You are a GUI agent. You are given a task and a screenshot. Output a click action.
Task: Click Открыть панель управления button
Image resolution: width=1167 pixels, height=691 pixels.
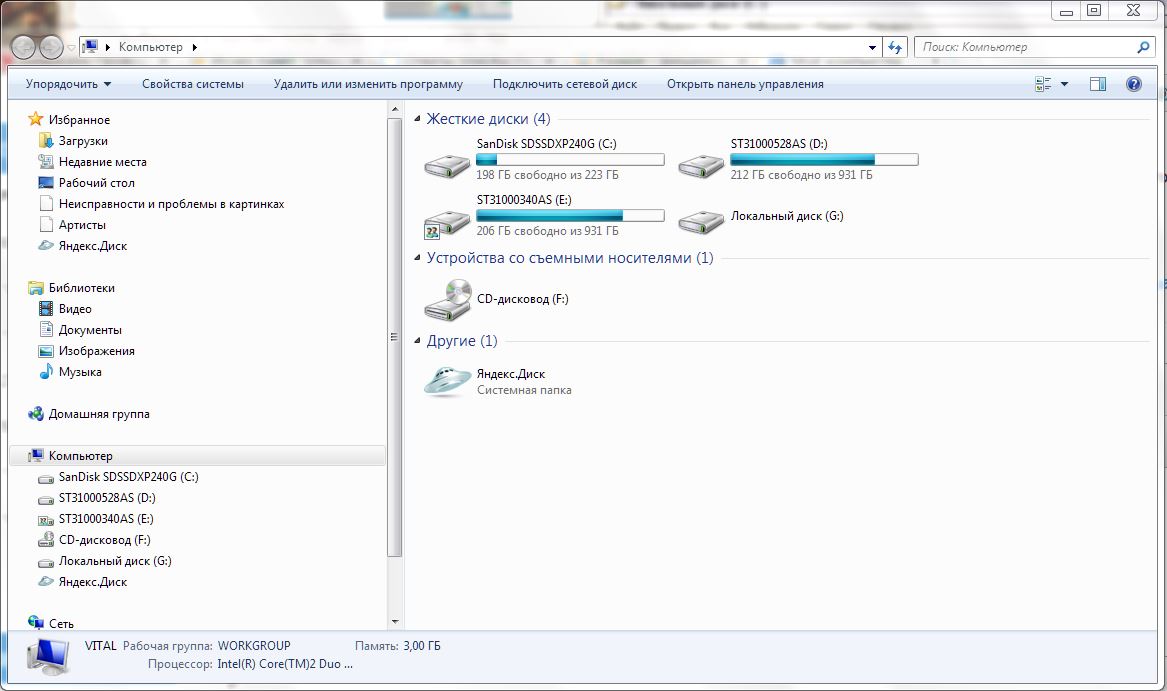745,84
